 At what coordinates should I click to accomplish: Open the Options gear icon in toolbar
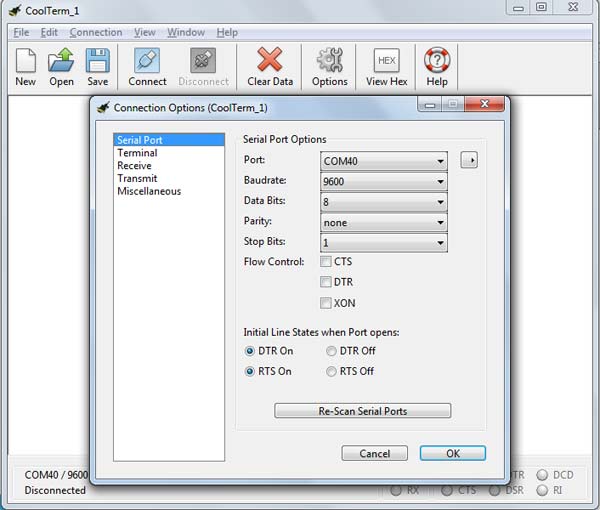coord(329,62)
